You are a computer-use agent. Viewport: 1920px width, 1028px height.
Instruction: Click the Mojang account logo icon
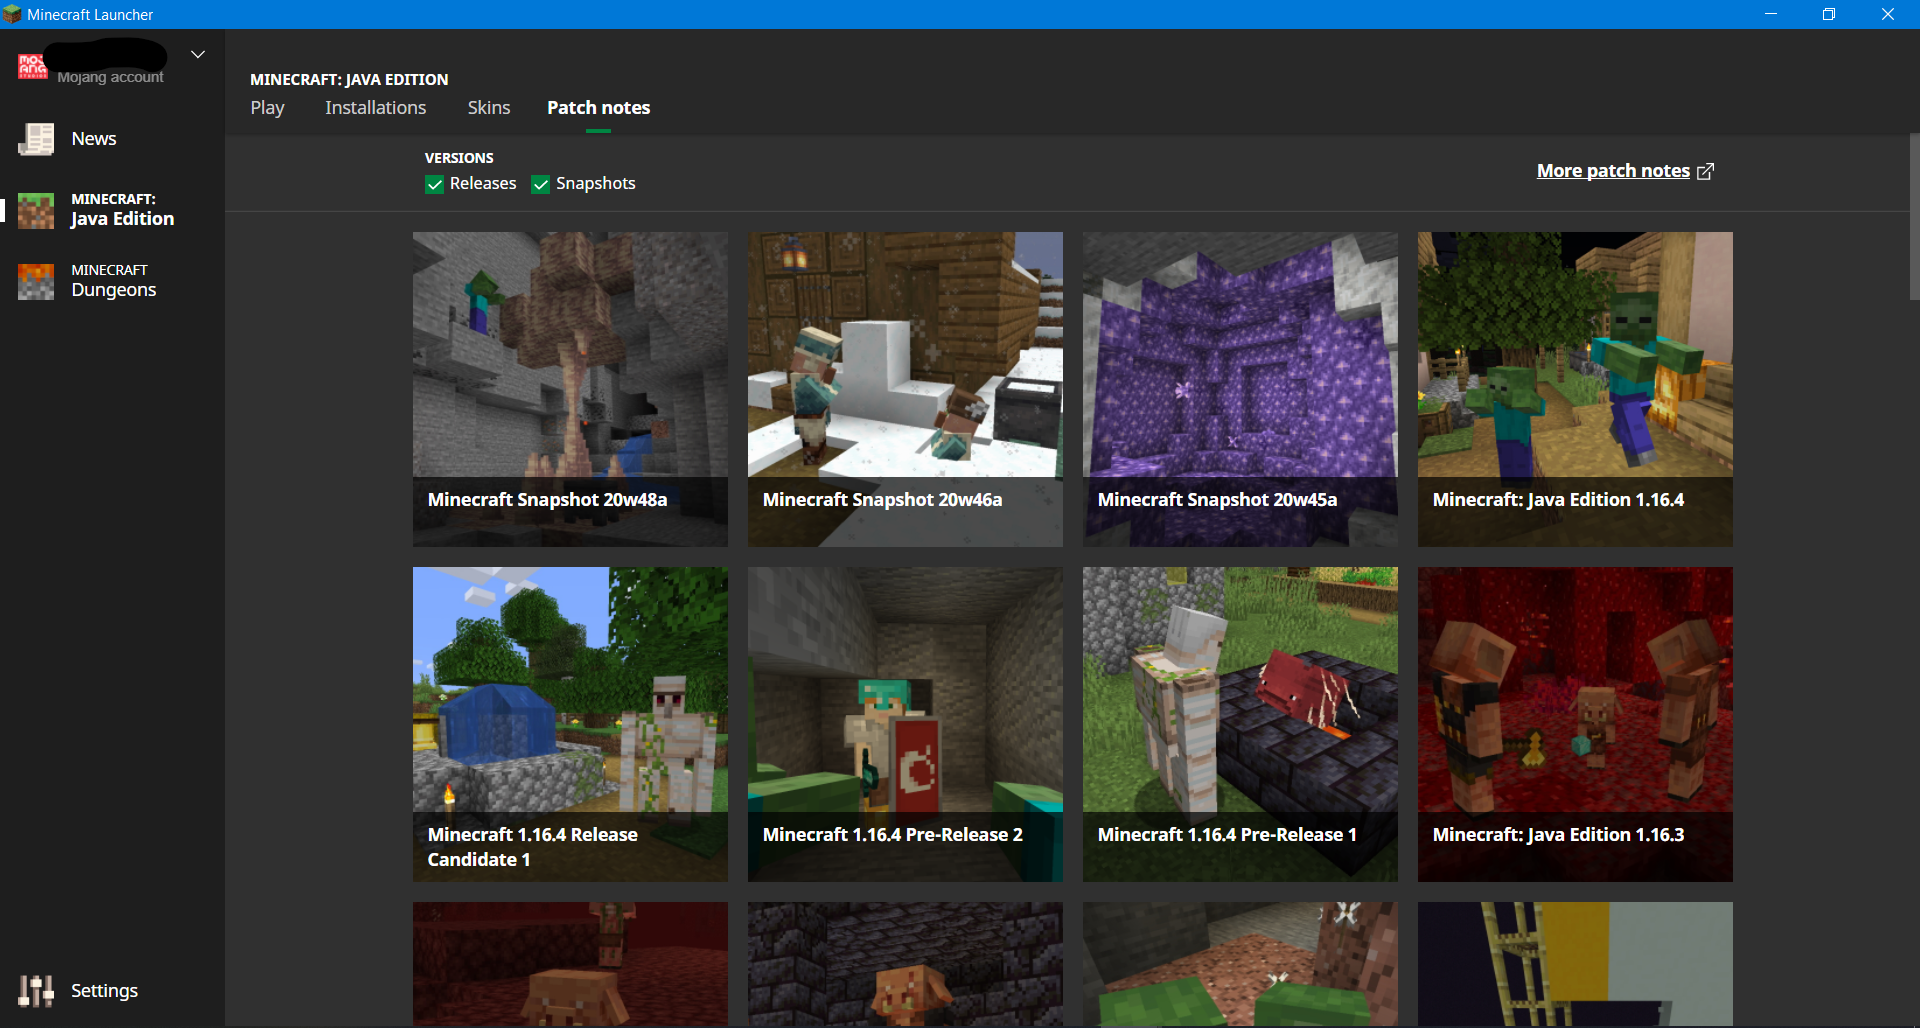tap(32, 66)
